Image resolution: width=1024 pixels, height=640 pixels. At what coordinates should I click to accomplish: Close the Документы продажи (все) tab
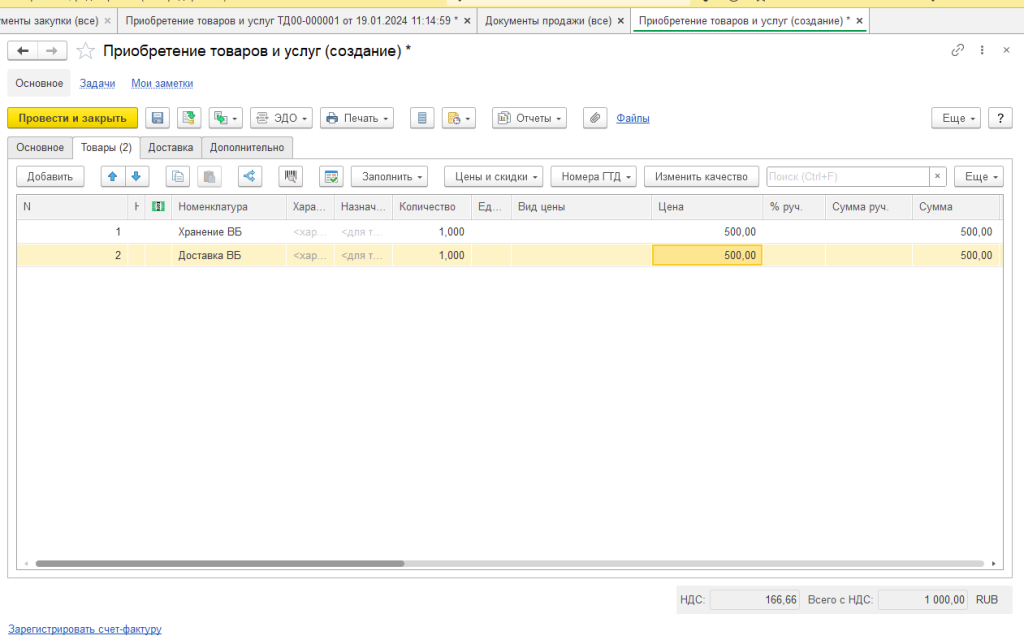click(620, 21)
